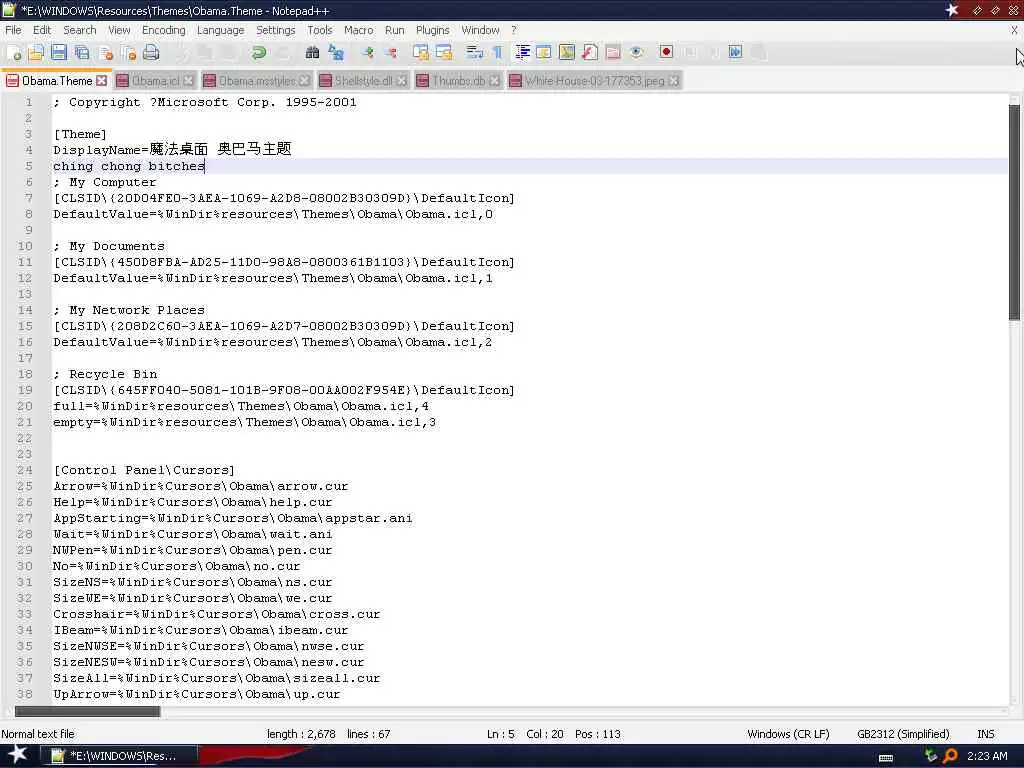Viewport: 1024px width, 768px height.
Task: Close current document with menu bar X
Action: pos(1014,30)
